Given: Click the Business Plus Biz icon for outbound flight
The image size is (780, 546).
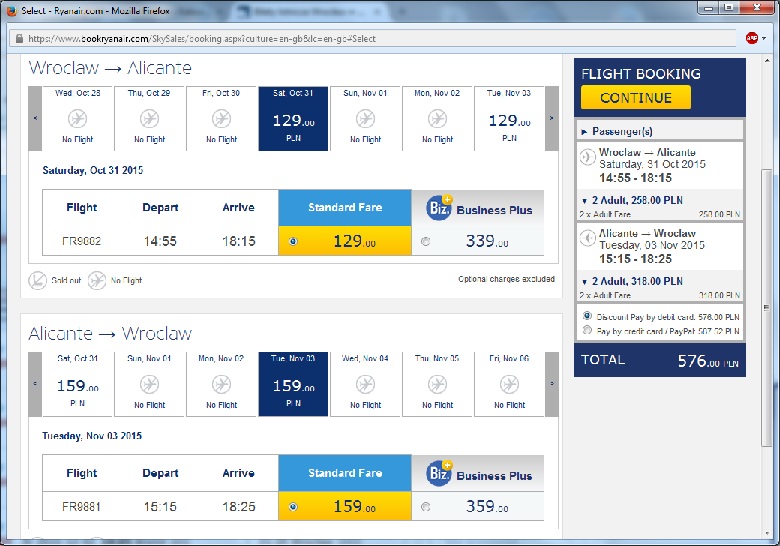Looking at the screenshot, I should 439,208.
